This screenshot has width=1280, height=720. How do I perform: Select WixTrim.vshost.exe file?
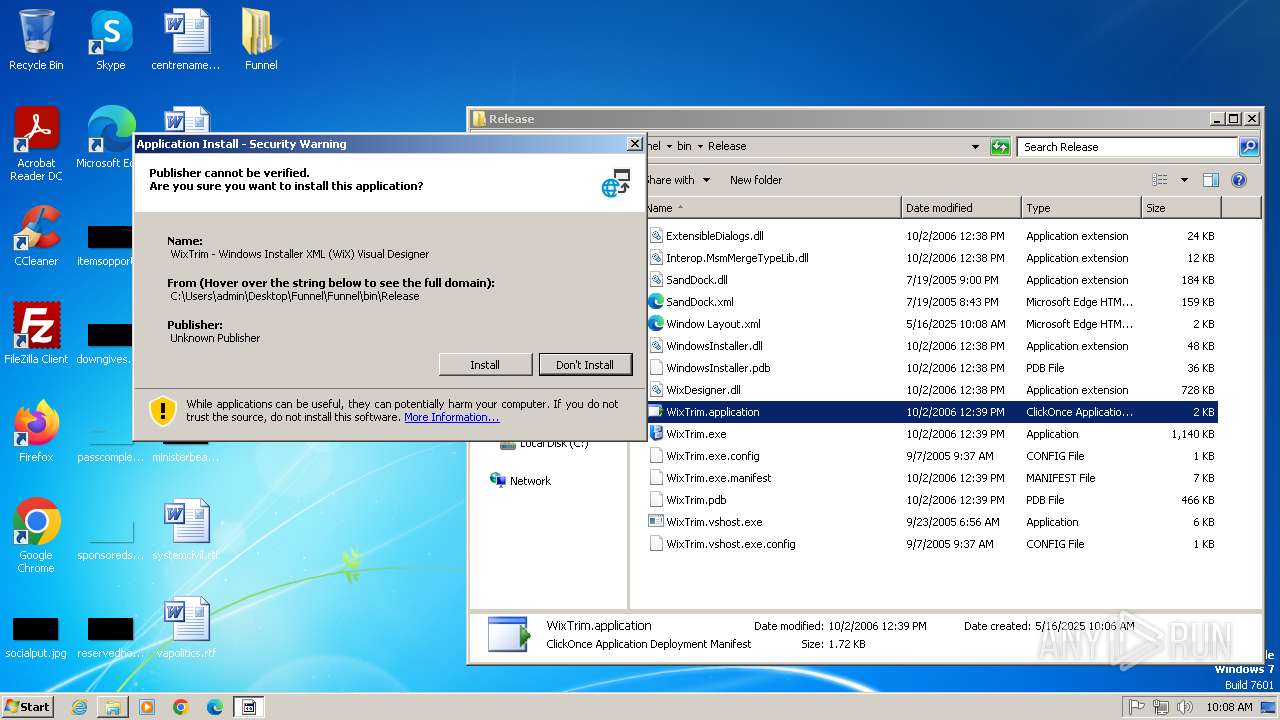coord(714,522)
